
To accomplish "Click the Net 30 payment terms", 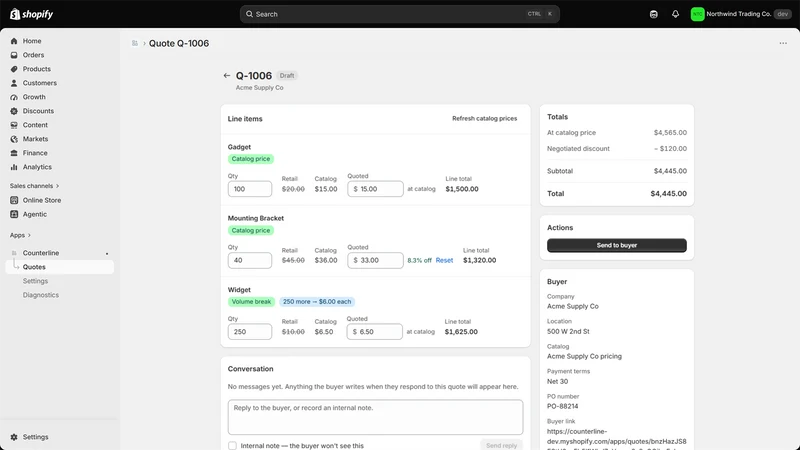I will click(x=557, y=381).
